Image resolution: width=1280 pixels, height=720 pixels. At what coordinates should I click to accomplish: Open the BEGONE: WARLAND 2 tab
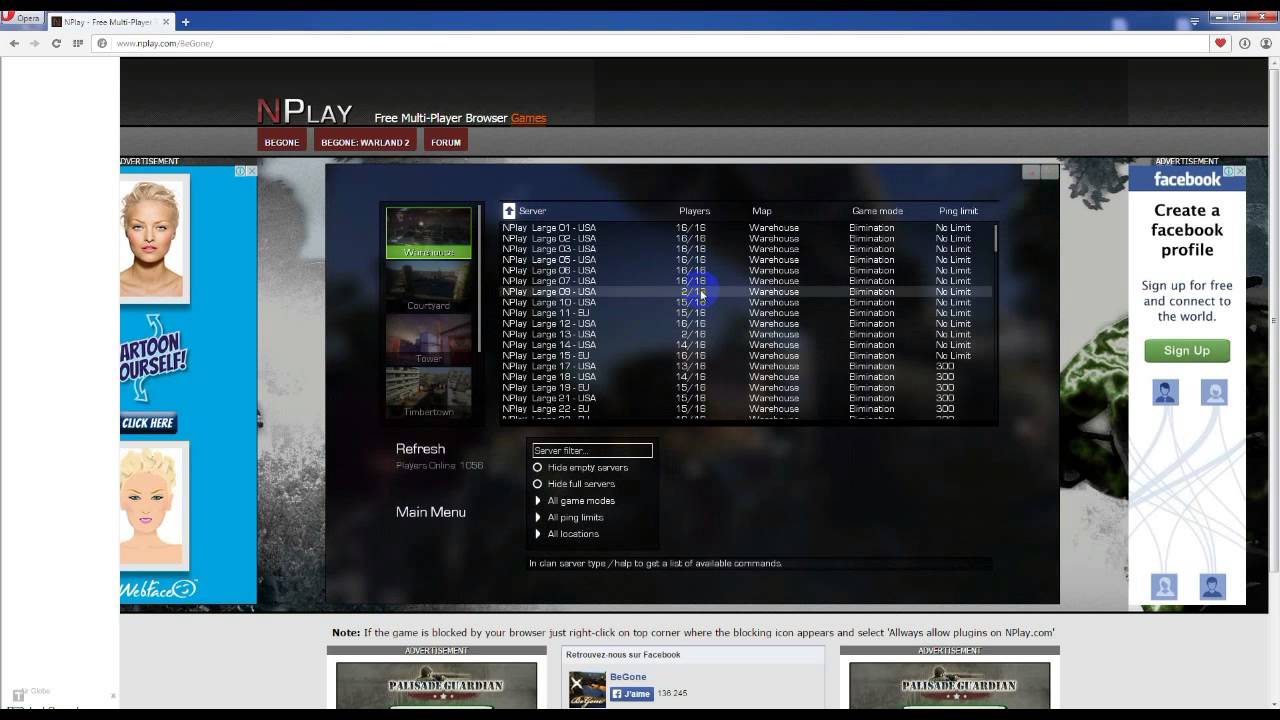(x=365, y=142)
